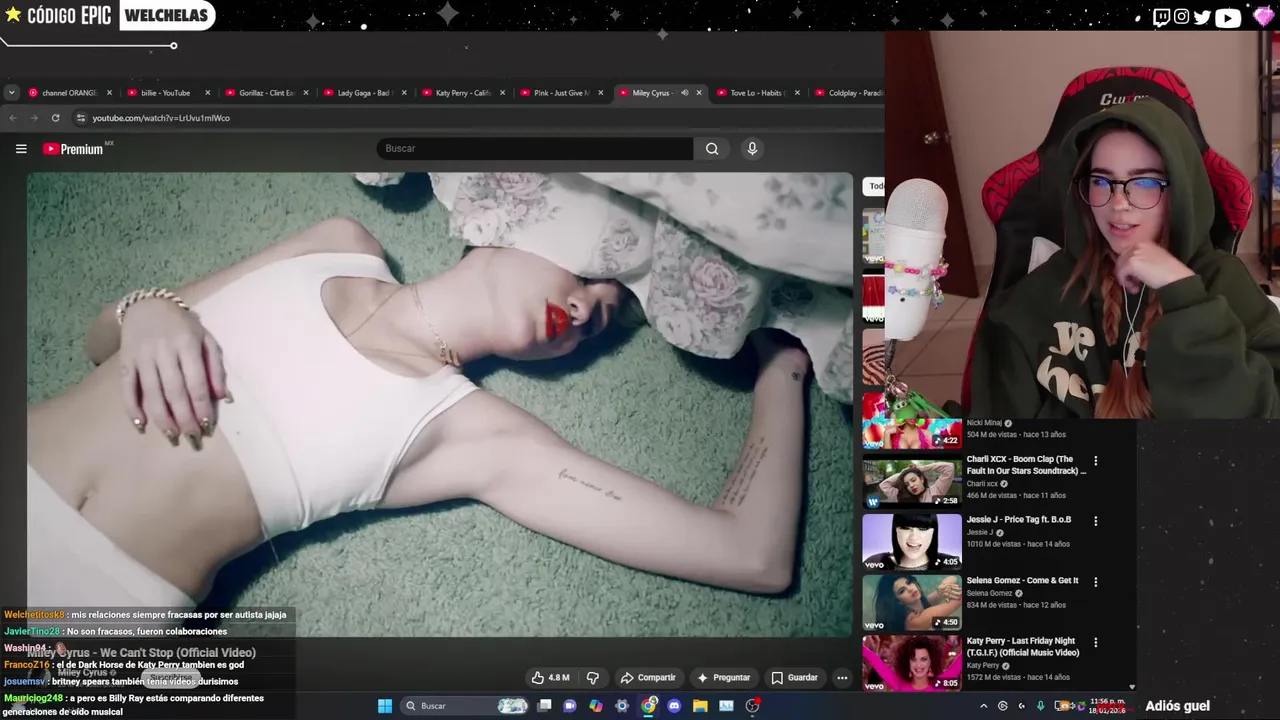The image size is (1280, 720).
Task: Open the Twitch icon in overlay header
Action: pos(1161,16)
